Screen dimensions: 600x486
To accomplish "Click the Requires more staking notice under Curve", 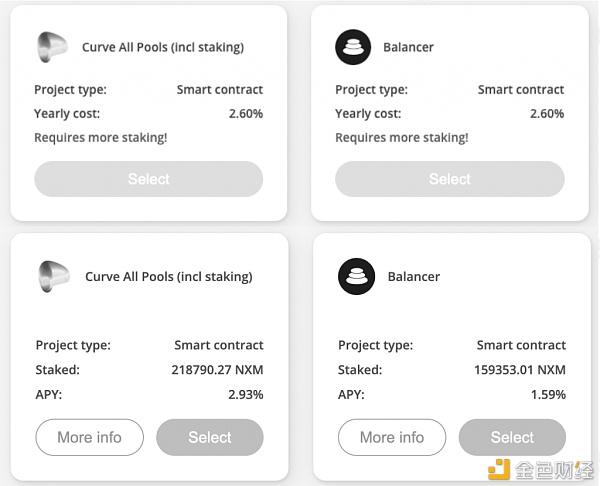I will (x=101, y=137).
